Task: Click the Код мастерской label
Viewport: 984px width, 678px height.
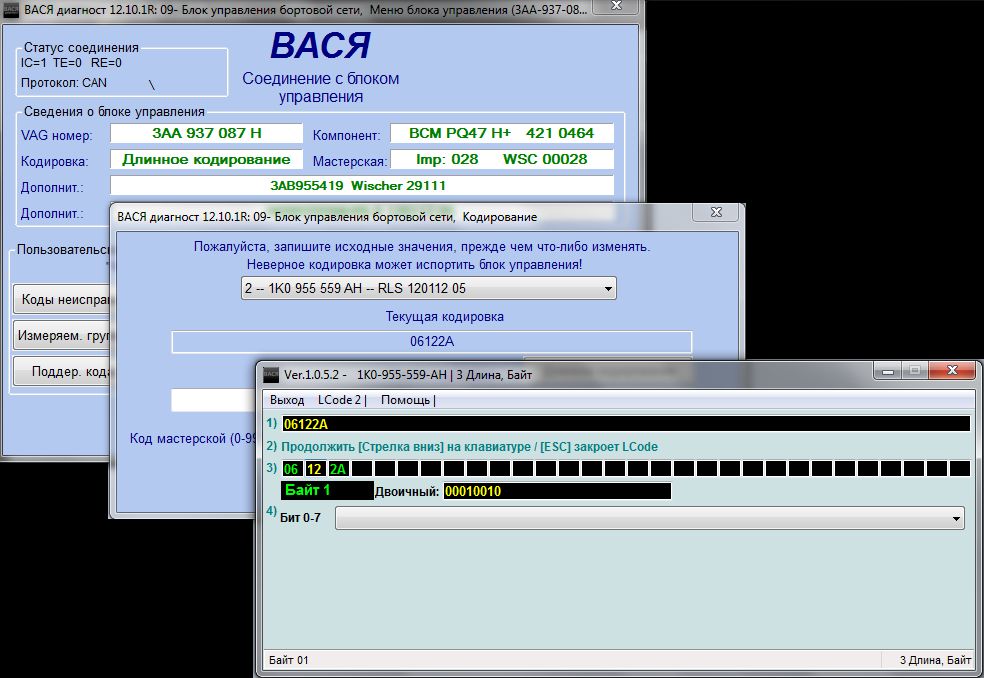Action: point(193,438)
